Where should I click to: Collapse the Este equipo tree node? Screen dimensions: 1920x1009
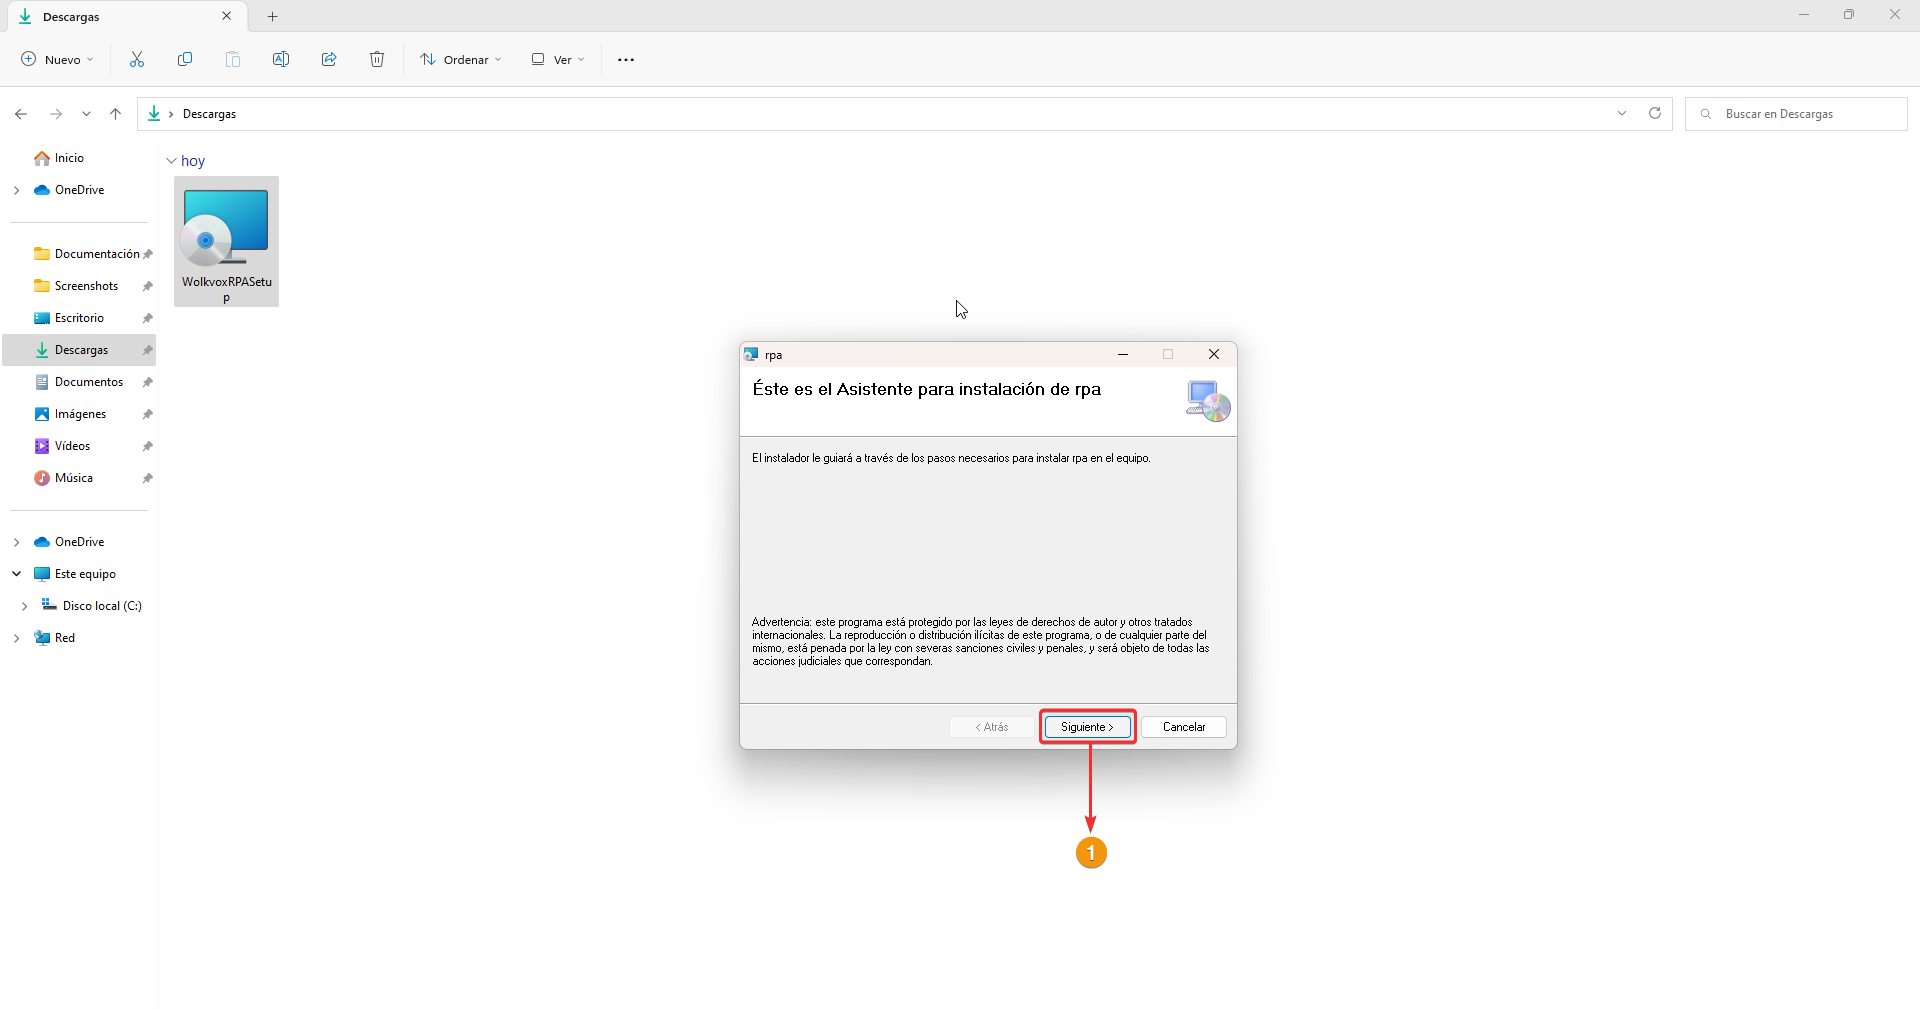pos(16,574)
